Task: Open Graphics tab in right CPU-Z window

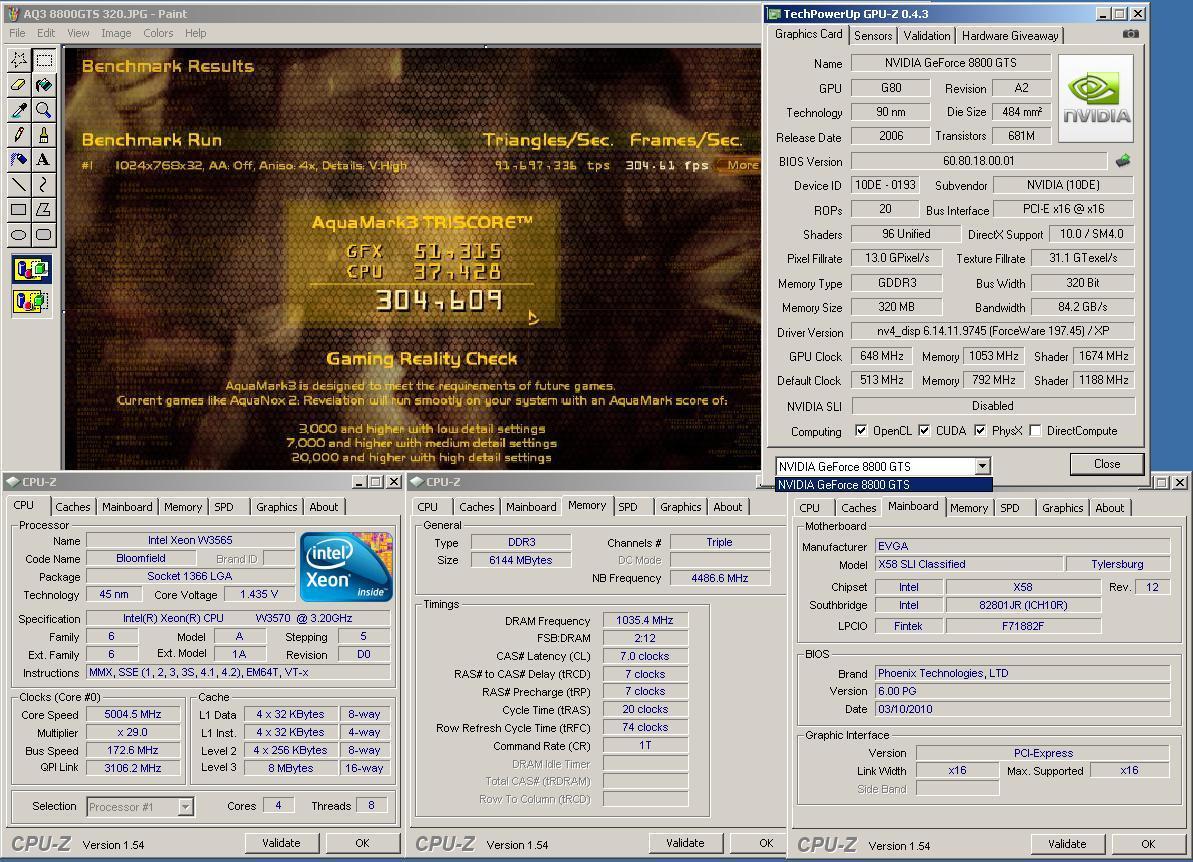Action: click(x=1062, y=507)
